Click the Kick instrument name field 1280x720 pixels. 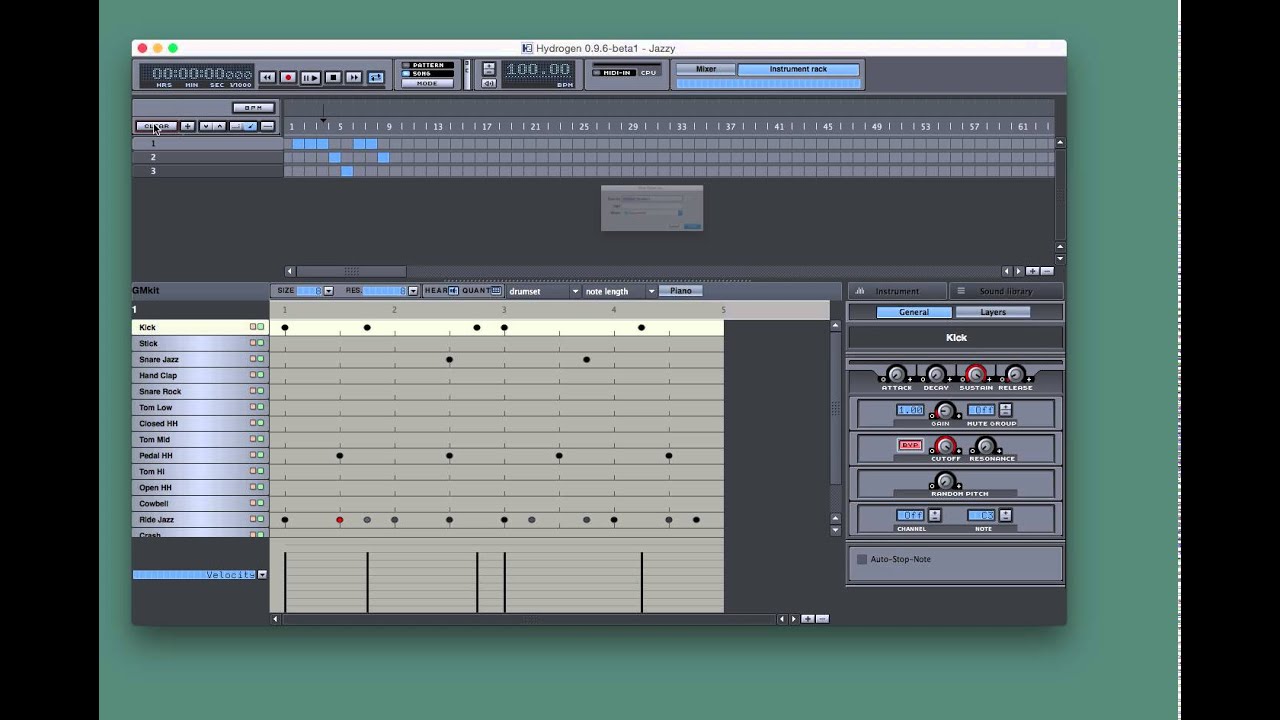[956, 338]
